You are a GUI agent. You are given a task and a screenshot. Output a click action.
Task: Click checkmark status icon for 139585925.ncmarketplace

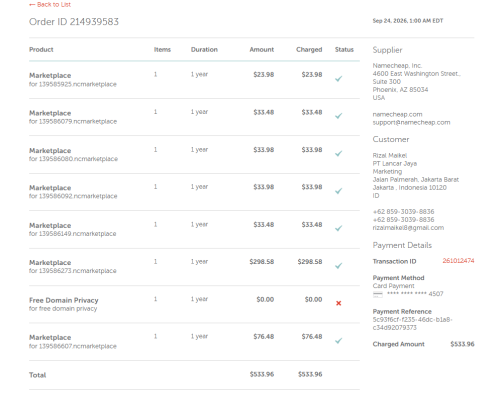tap(338, 79)
